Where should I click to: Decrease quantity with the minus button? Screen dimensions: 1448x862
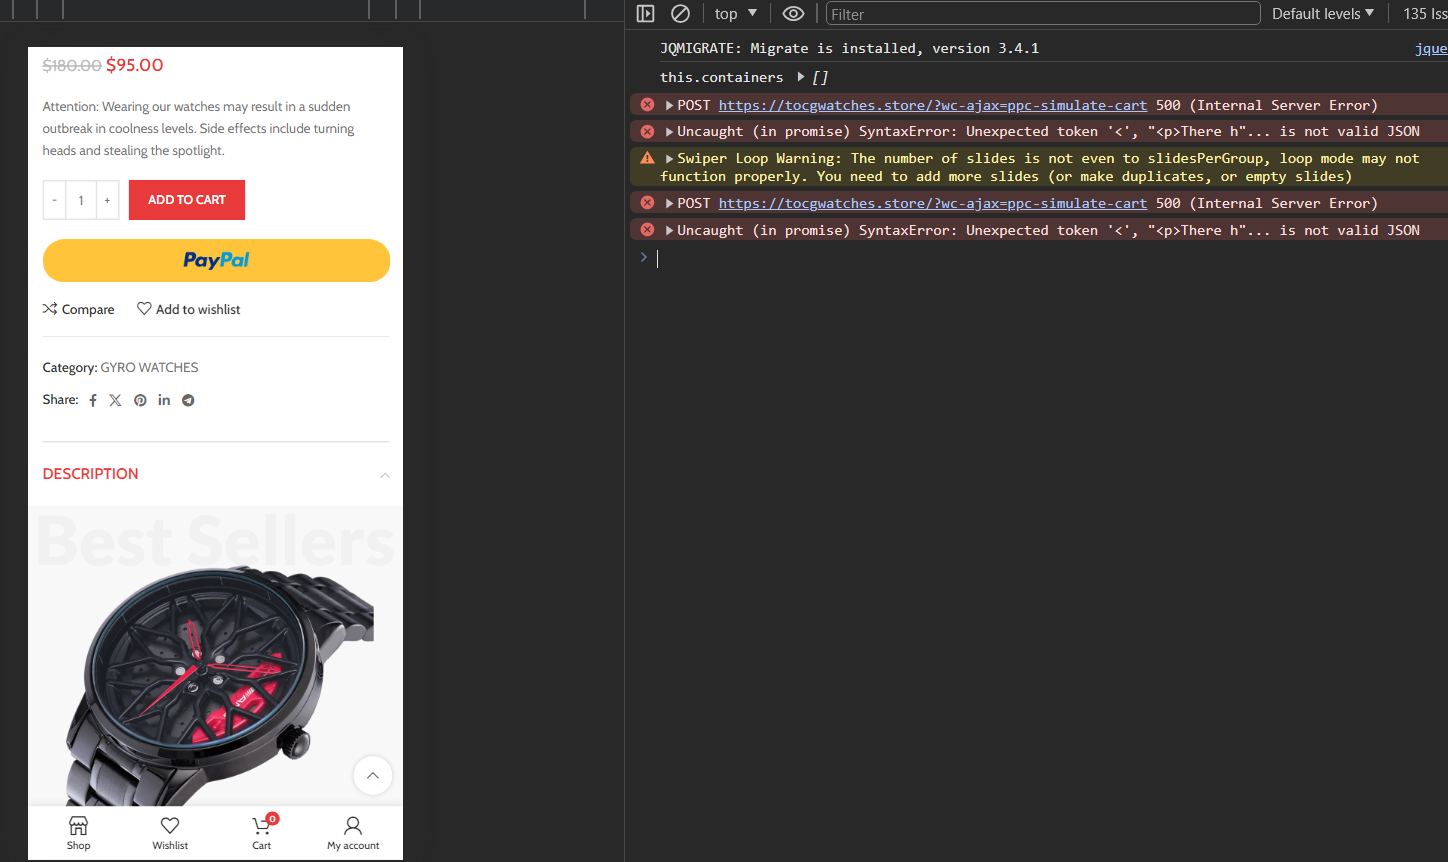click(x=55, y=200)
